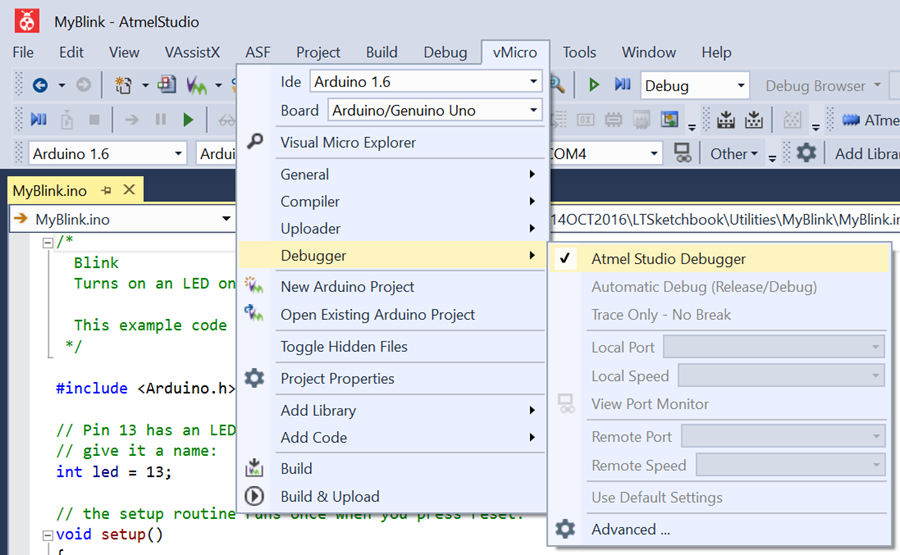Collapse the void setup() code block

tap(48, 535)
